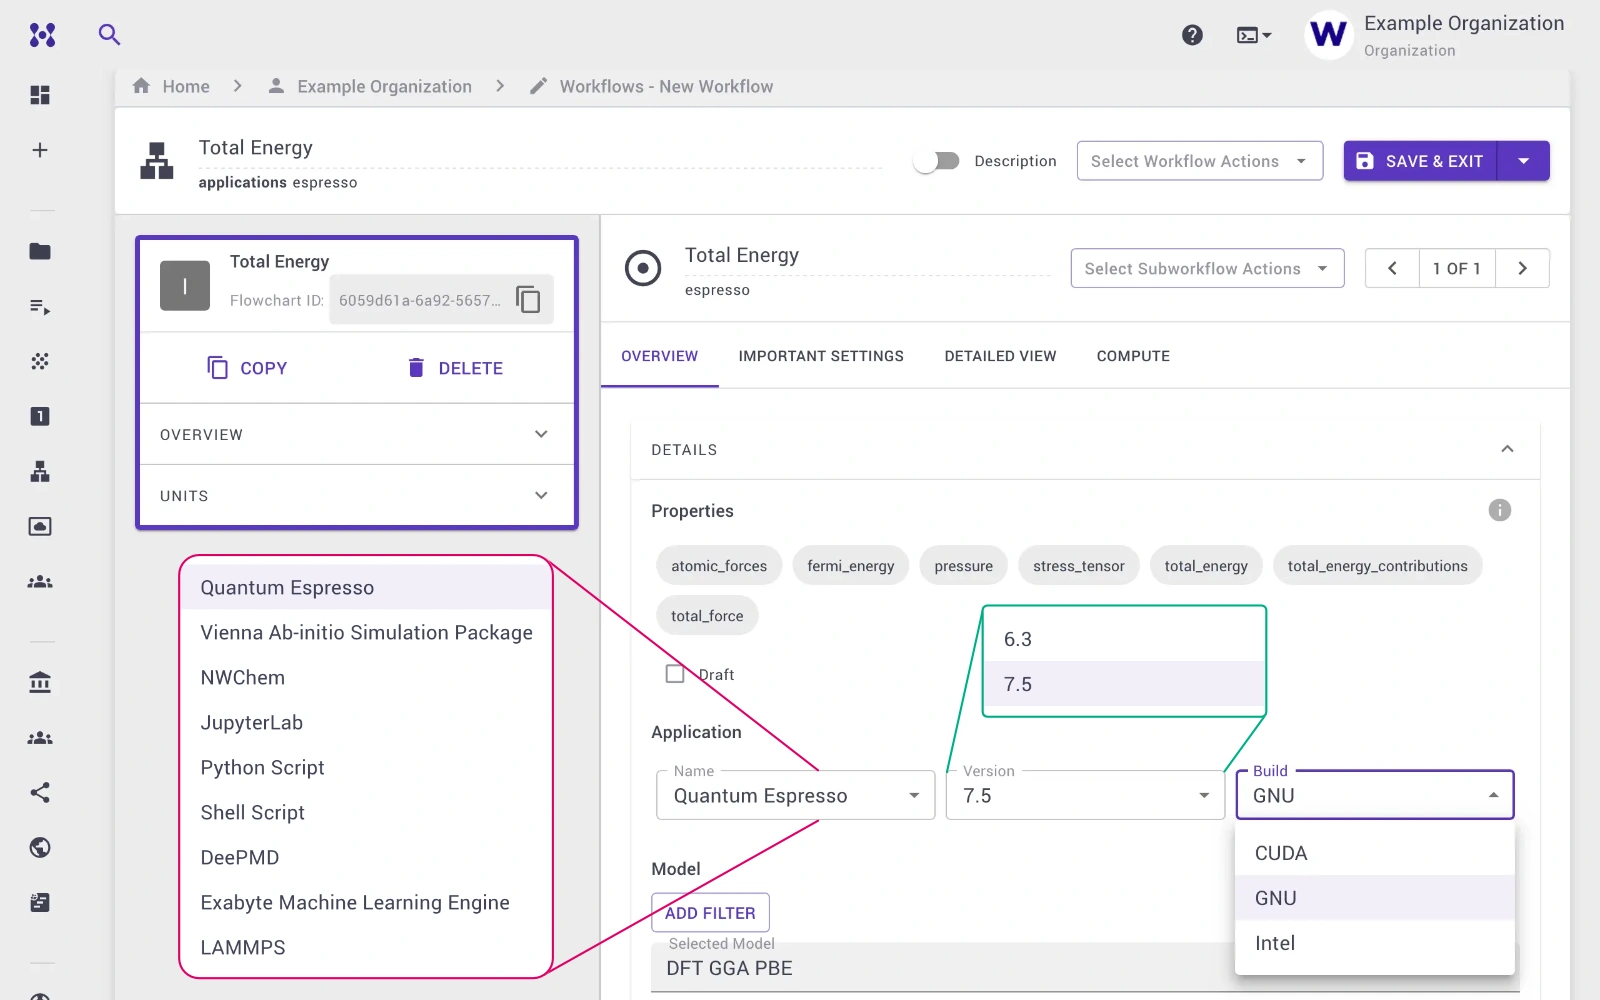The width and height of the screenshot is (1600, 1000).
Task: Click the subworkflow target circle icon
Action: coord(643,268)
